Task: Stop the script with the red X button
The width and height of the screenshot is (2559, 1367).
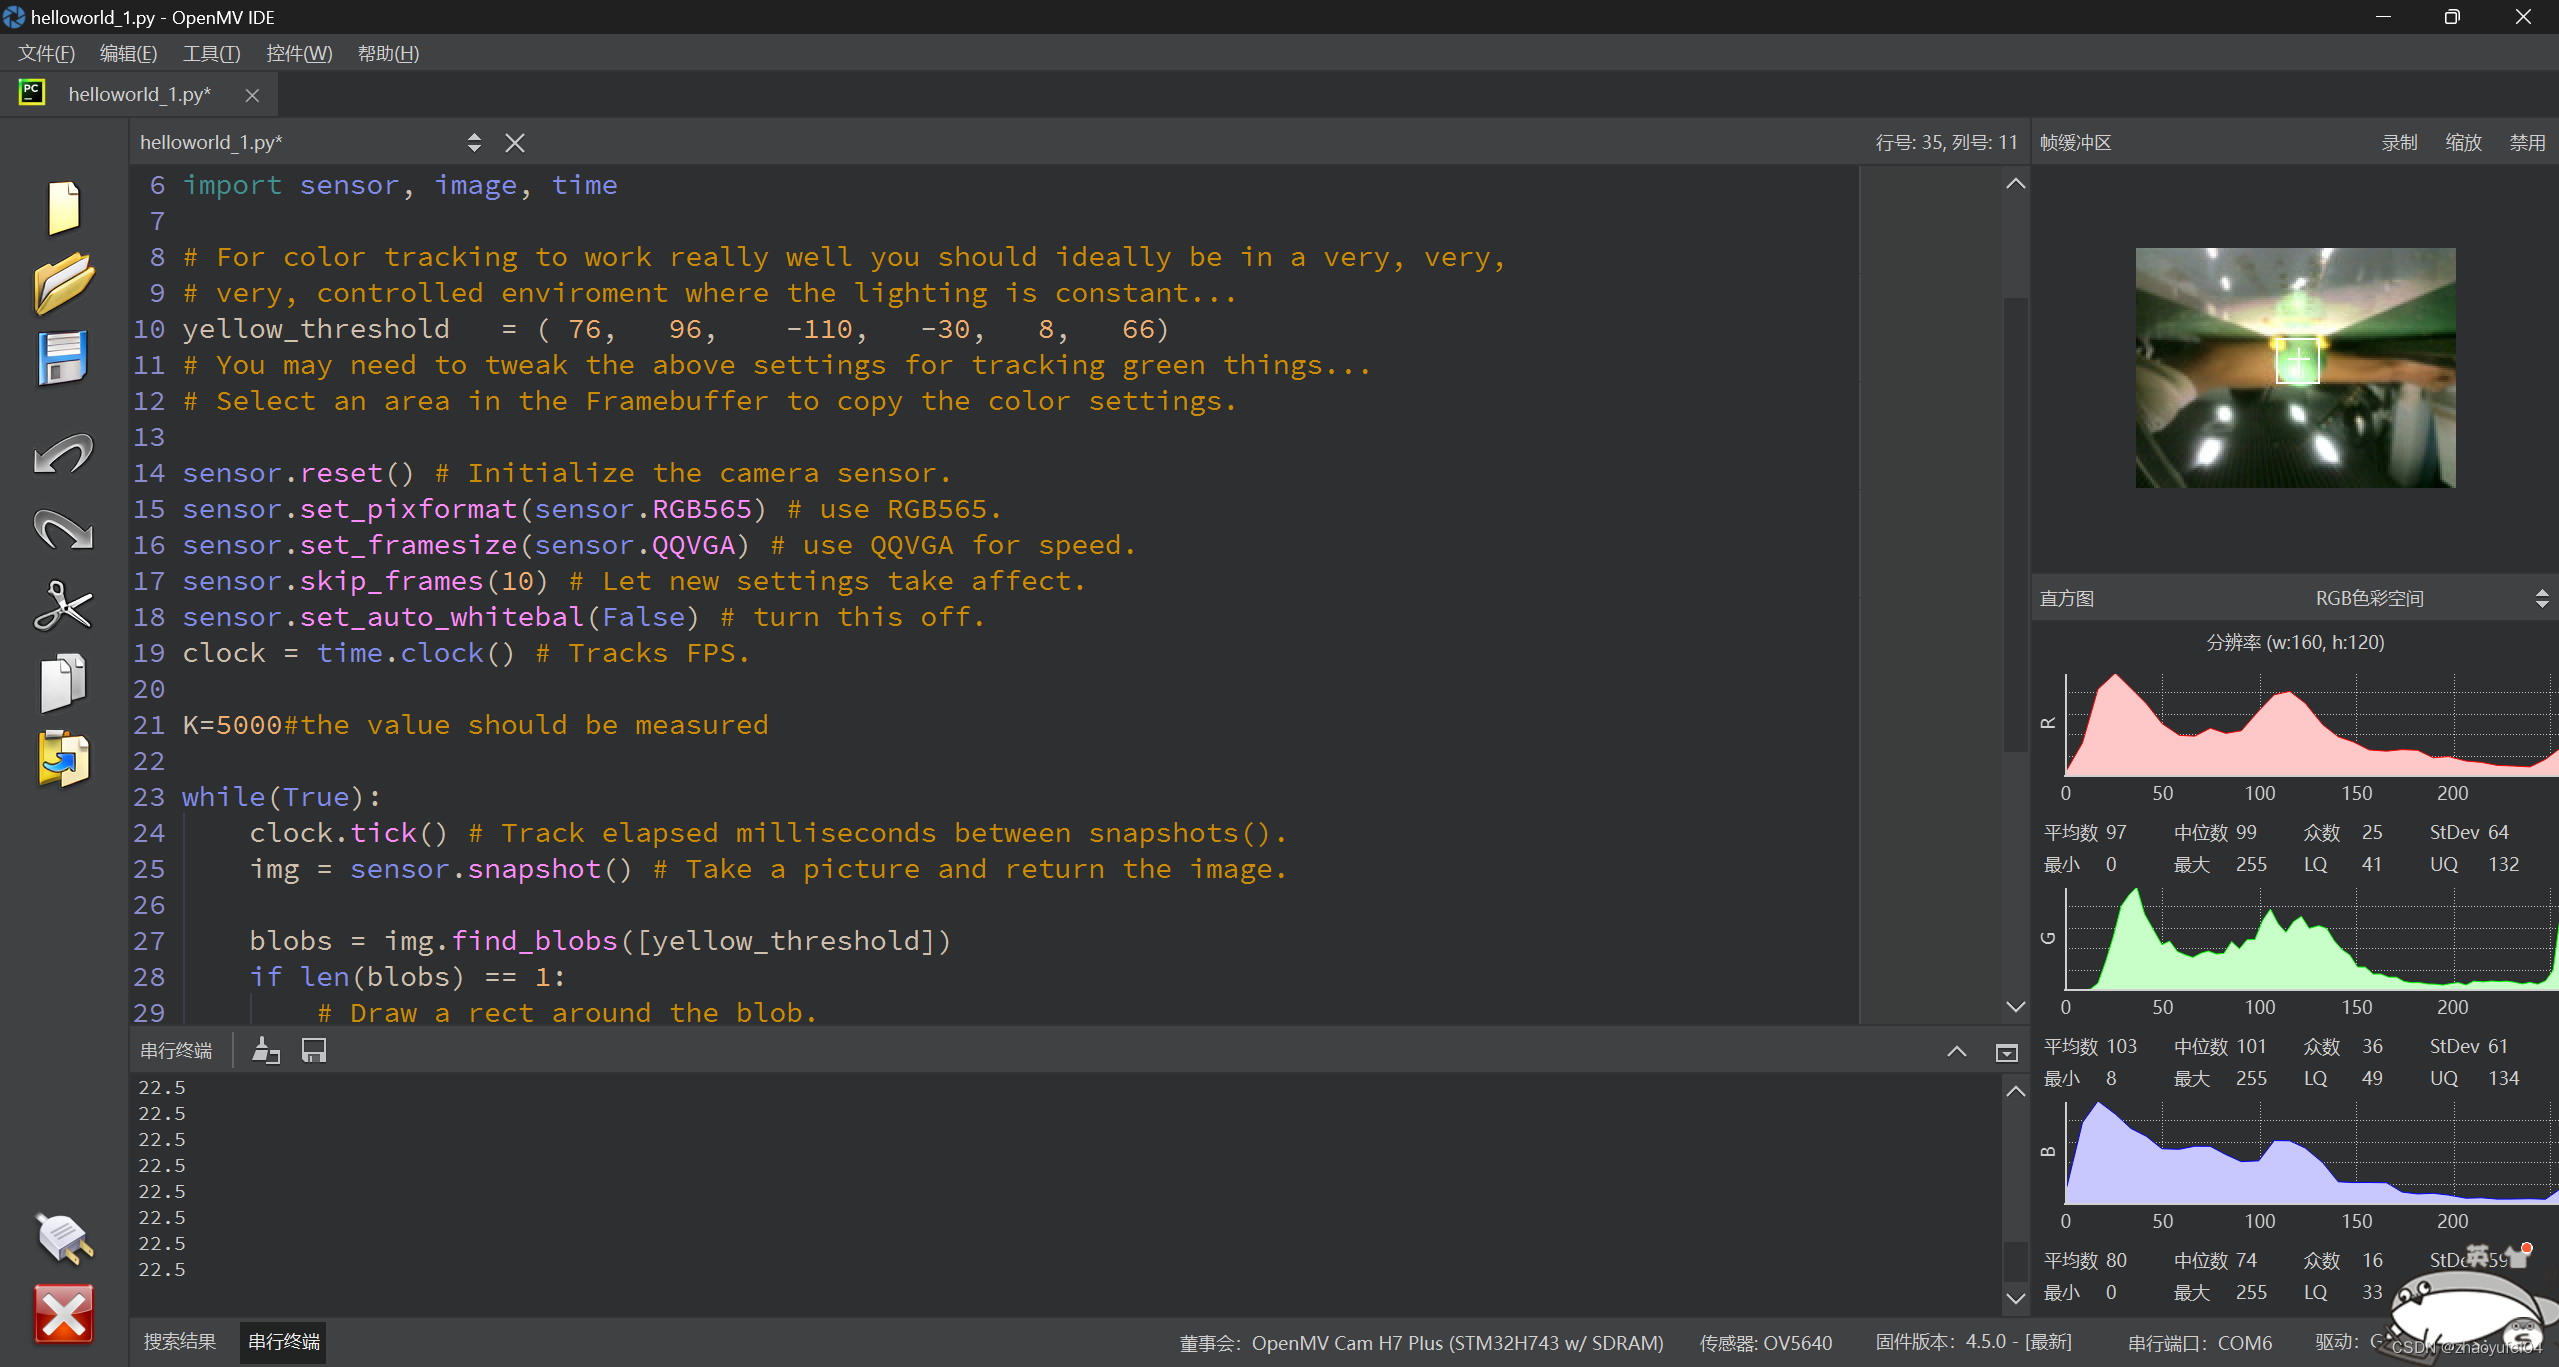Action: (x=63, y=1314)
